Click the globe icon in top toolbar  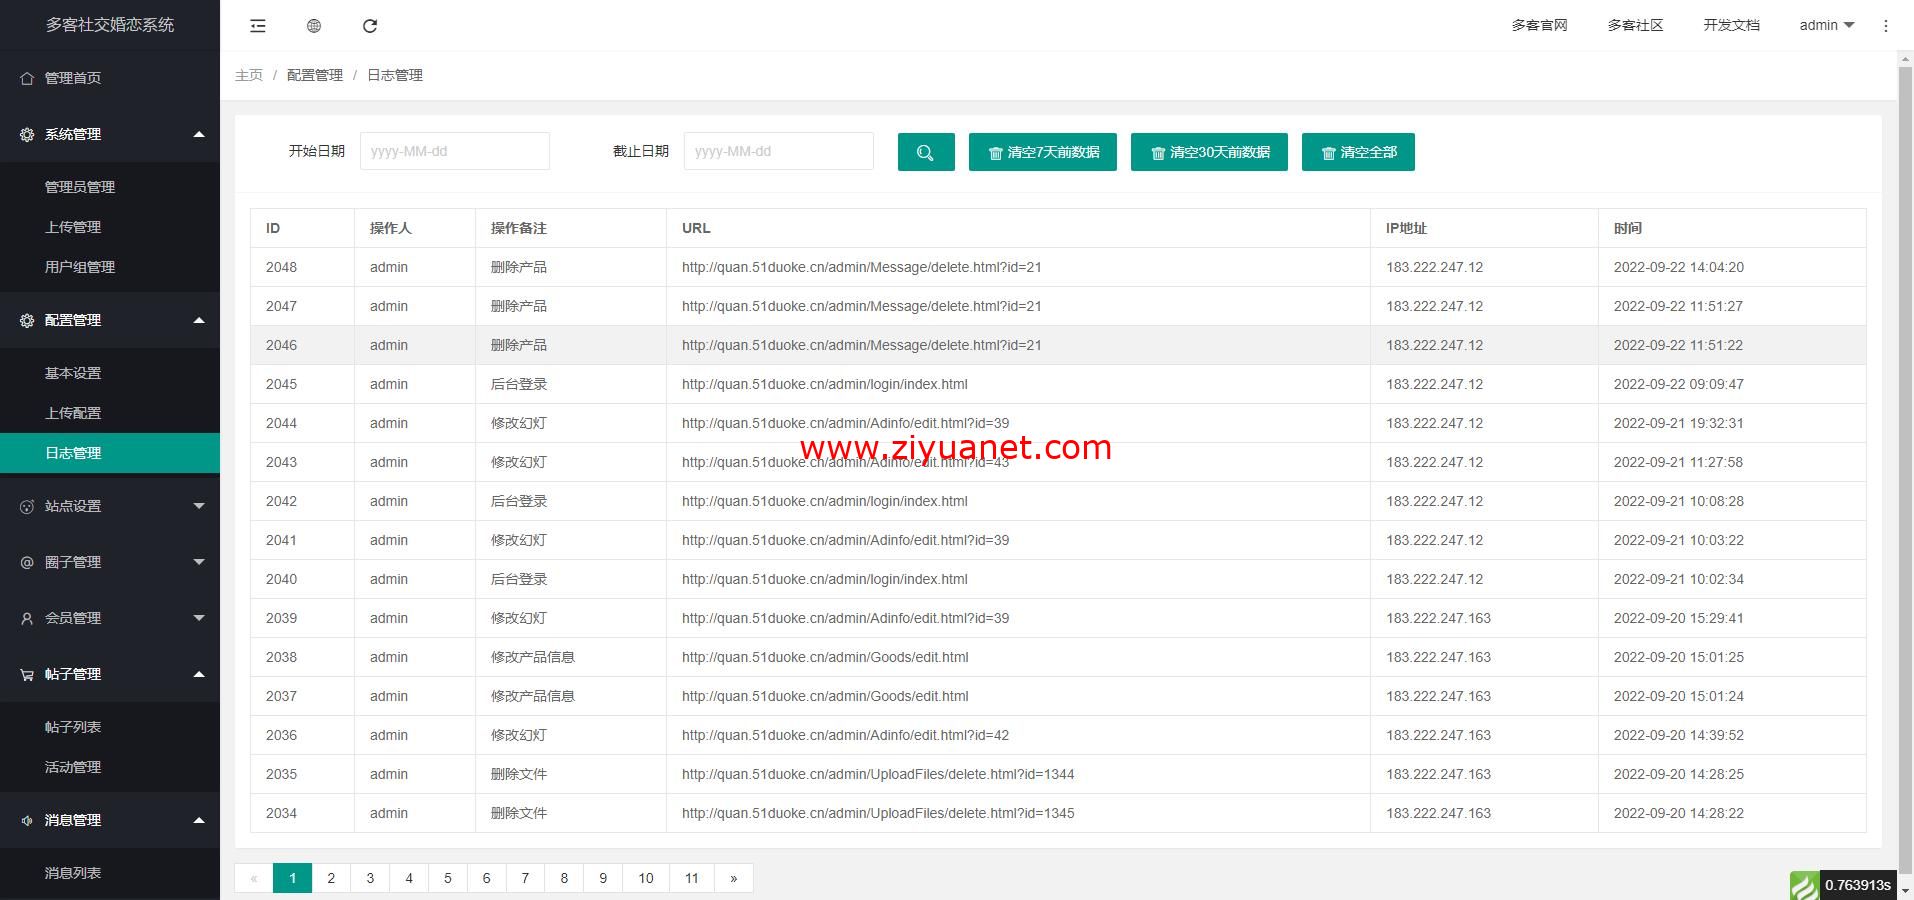[x=314, y=26]
